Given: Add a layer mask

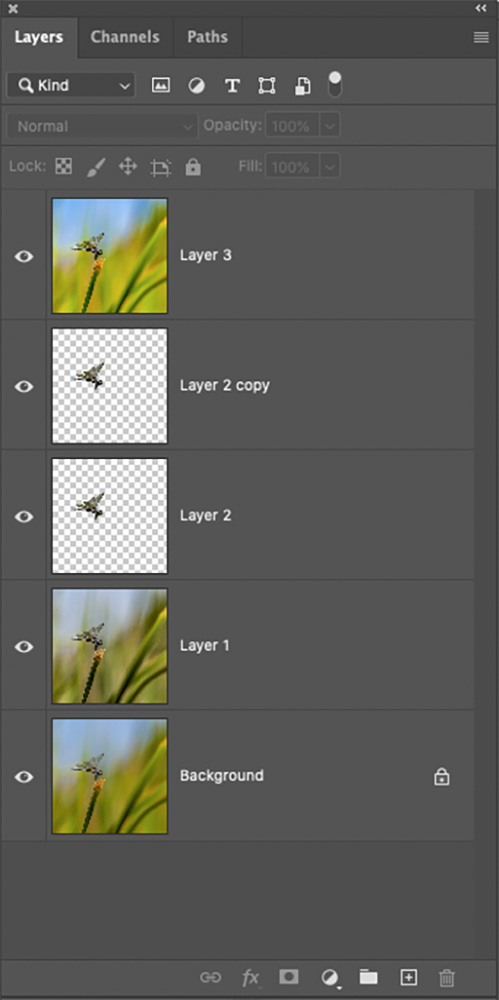Looking at the screenshot, I should pyautogui.click(x=289, y=976).
